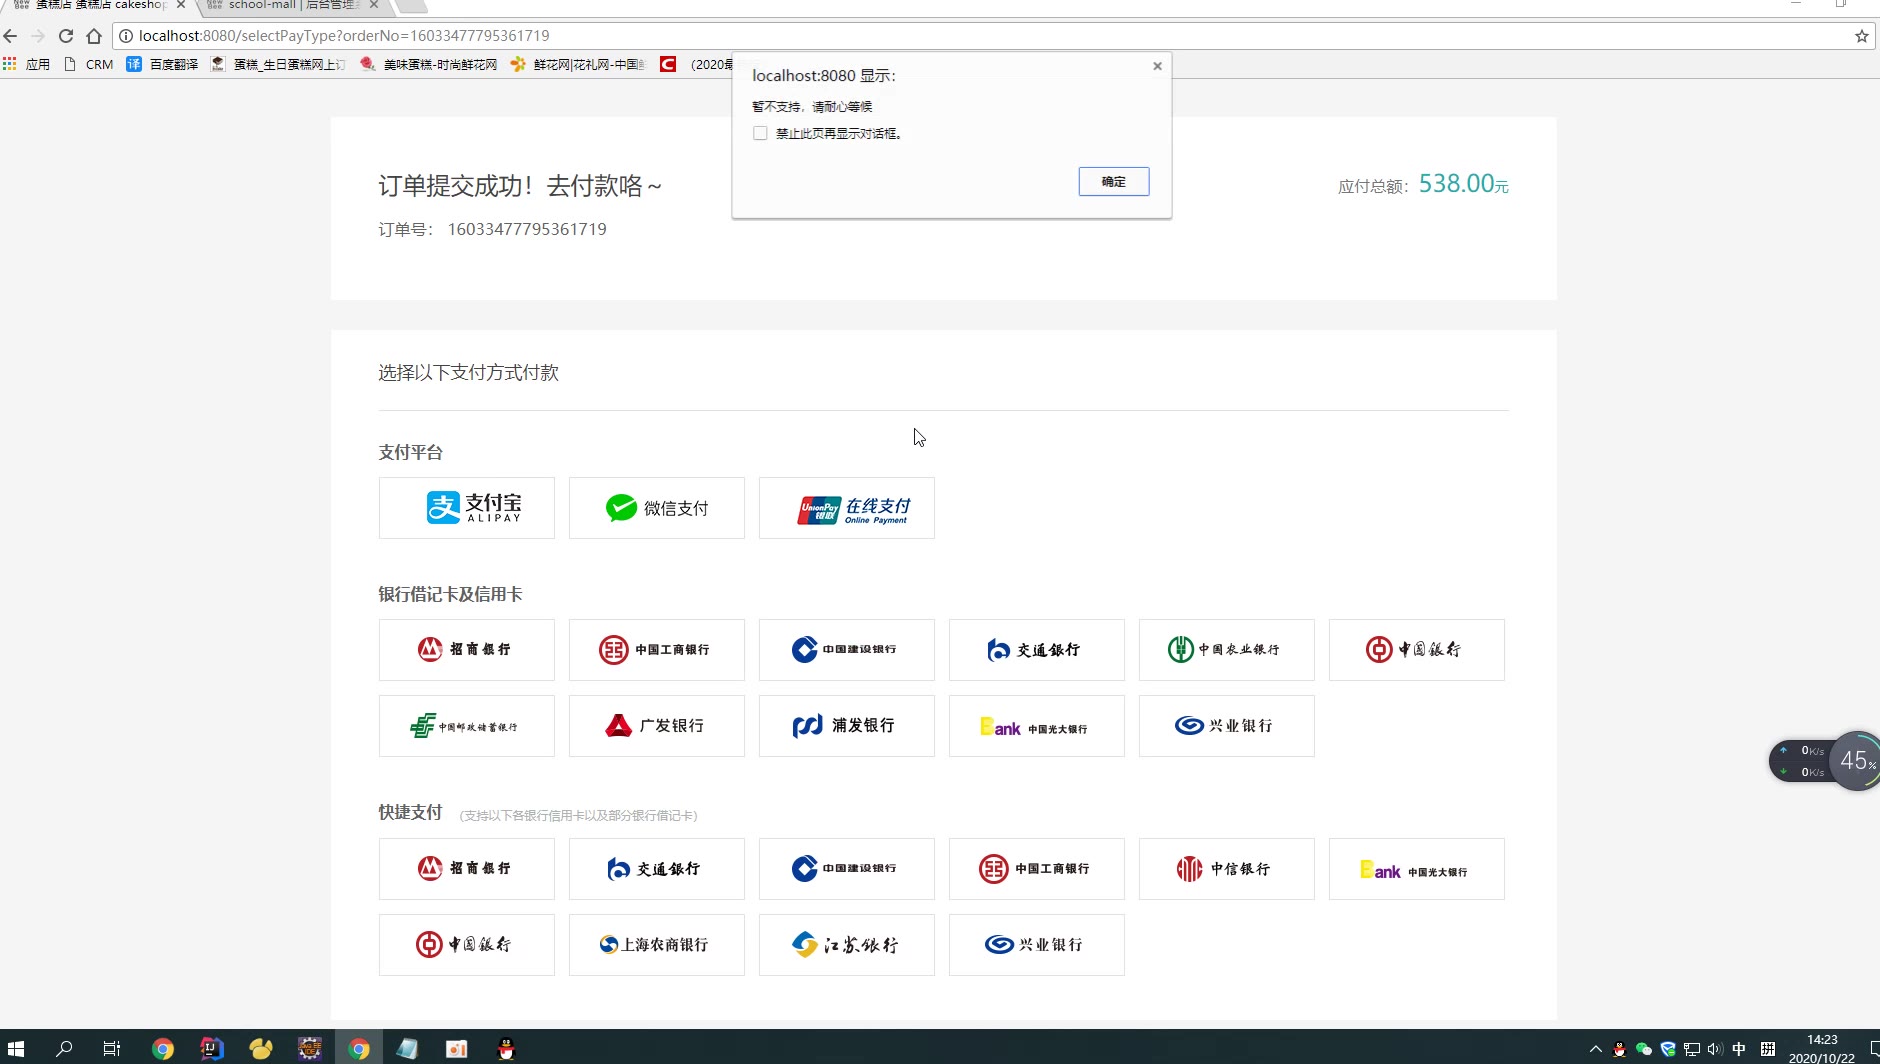Select 中国银行 under bank debit and credit cards
The image size is (1880, 1064).
[1417, 650]
